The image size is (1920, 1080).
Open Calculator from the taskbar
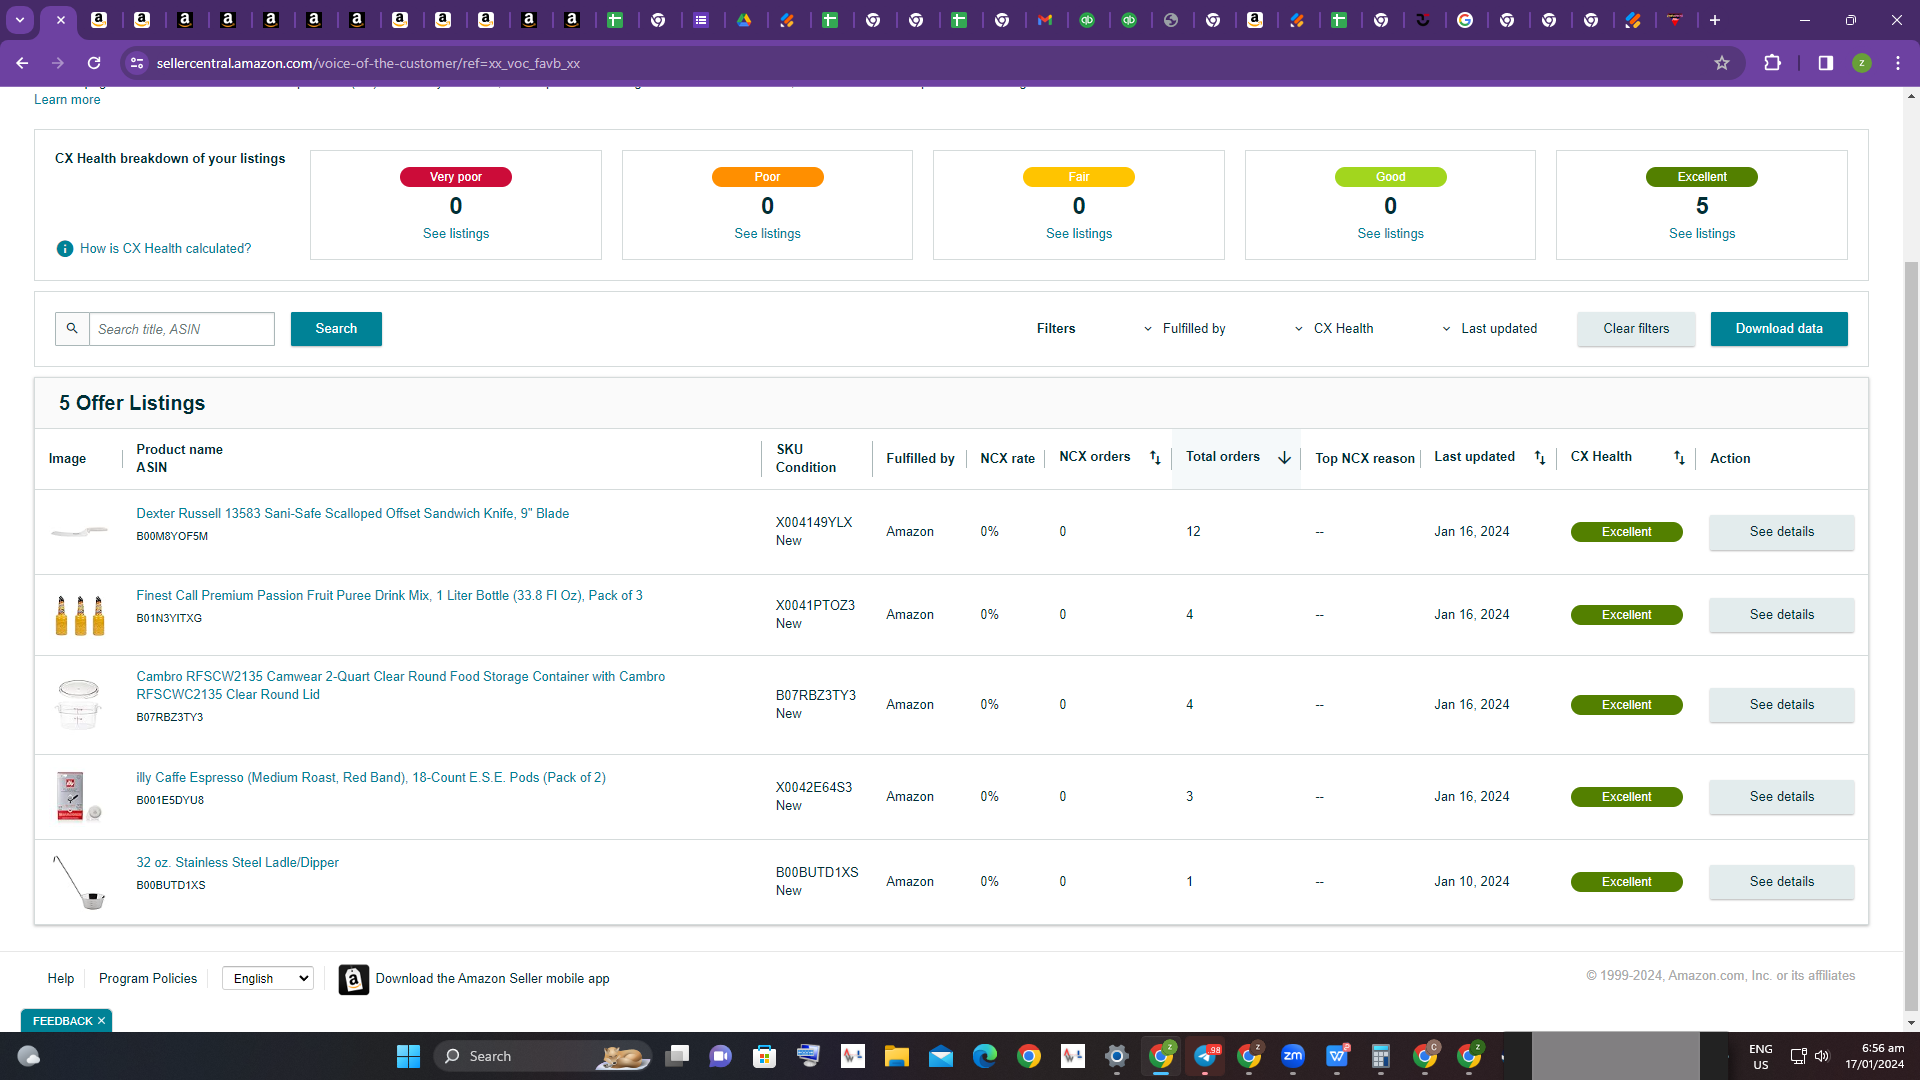pyautogui.click(x=1380, y=1056)
